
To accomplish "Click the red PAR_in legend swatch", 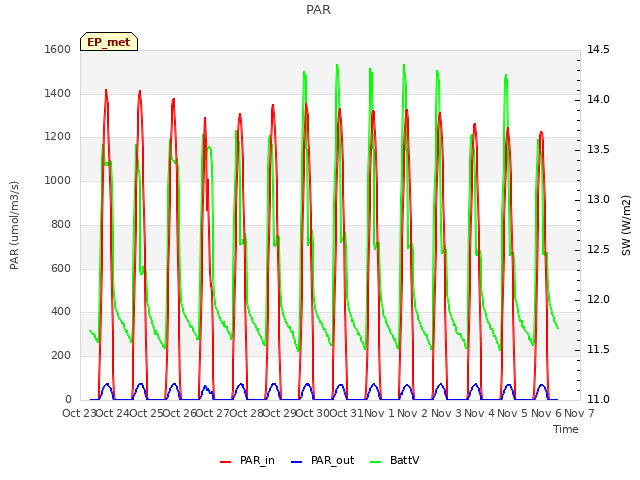I will click(x=225, y=462).
